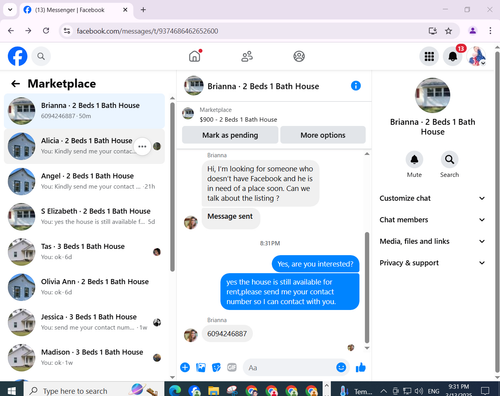Image resolution: width=500 pixels, height=396 pixels.
Task: Click the Windows taskbar search box
Action: pyautogui.click(x=93, y=390)
